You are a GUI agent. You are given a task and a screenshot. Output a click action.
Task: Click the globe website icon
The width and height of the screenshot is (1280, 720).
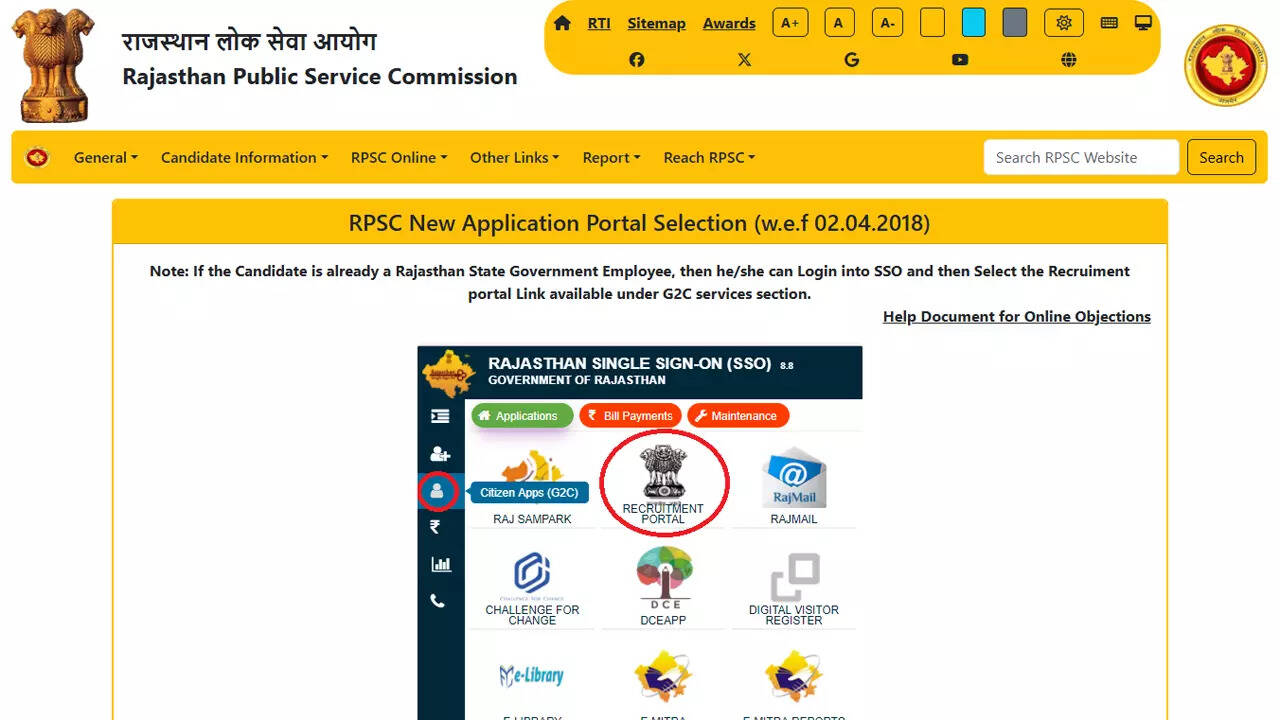pos(1069,60)
